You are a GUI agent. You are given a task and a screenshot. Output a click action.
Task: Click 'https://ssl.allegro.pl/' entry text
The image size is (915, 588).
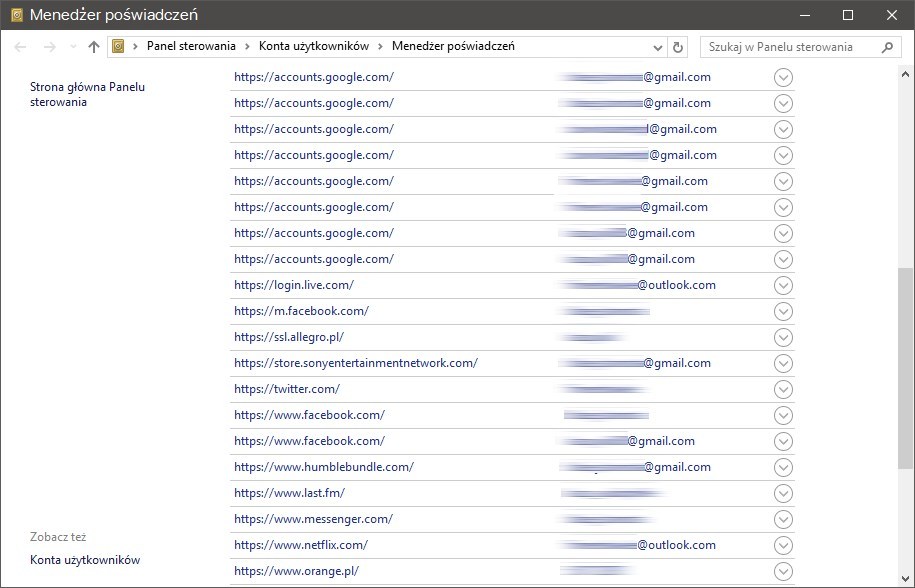(x=289, y=337)
